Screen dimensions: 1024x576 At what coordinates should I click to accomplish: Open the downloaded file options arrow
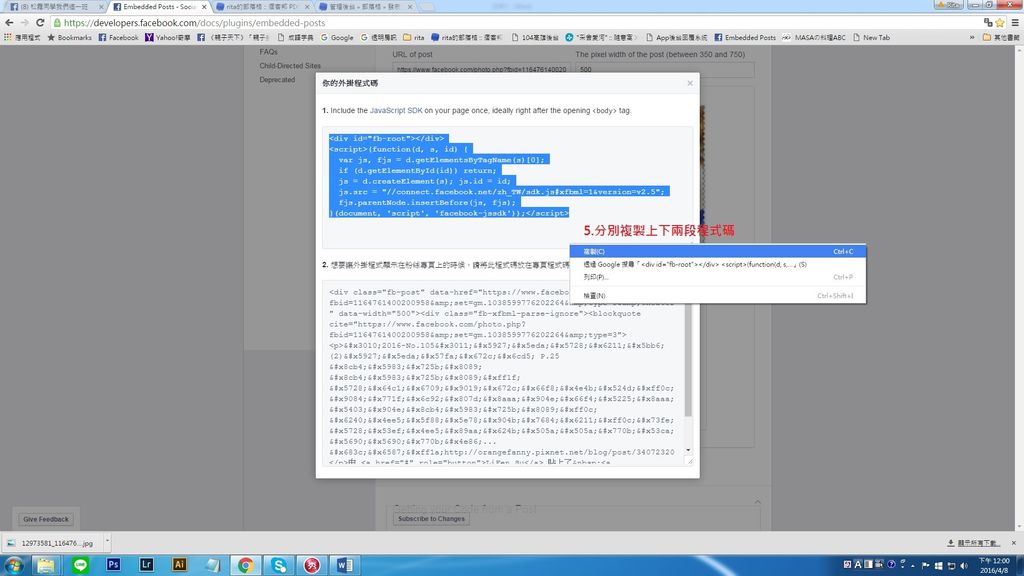107,542
